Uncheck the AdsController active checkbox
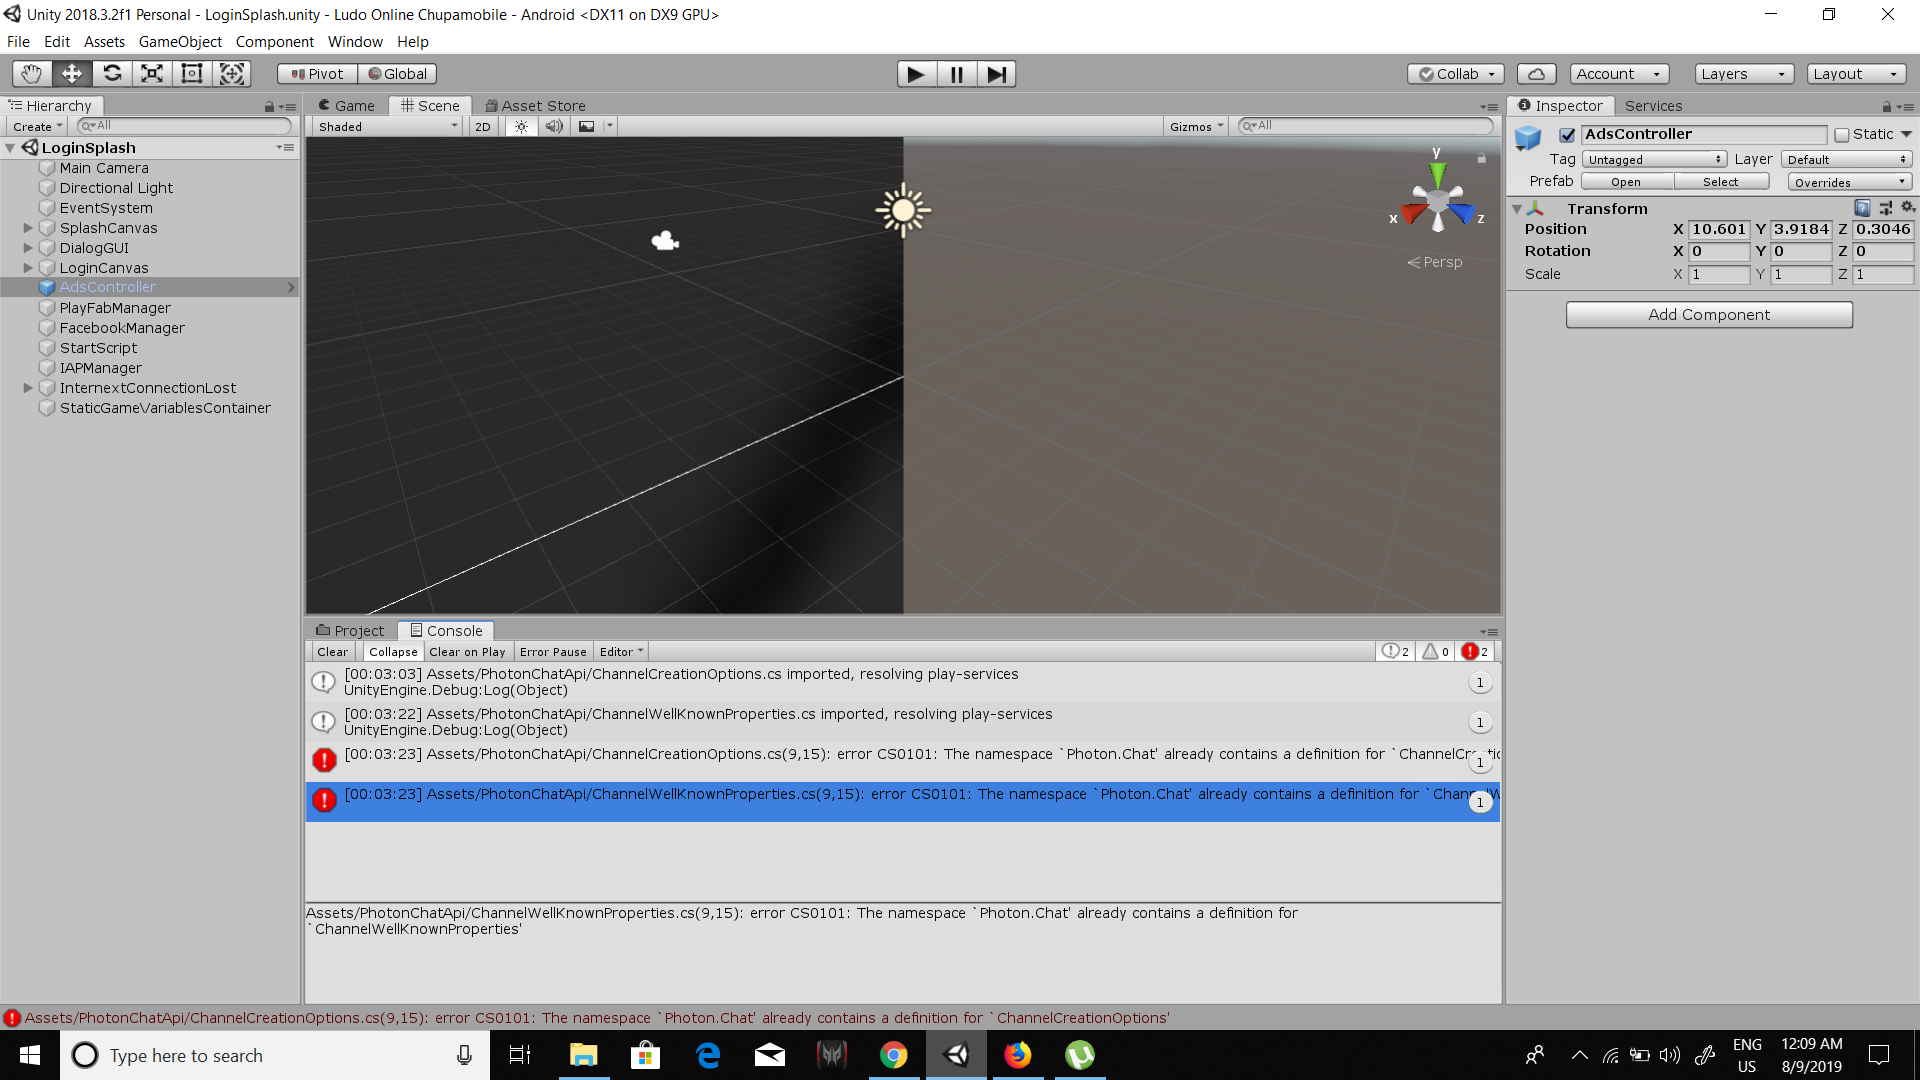This screenshot has height=1080, width=1920. pyautogui.click(x=1567, y=135)
